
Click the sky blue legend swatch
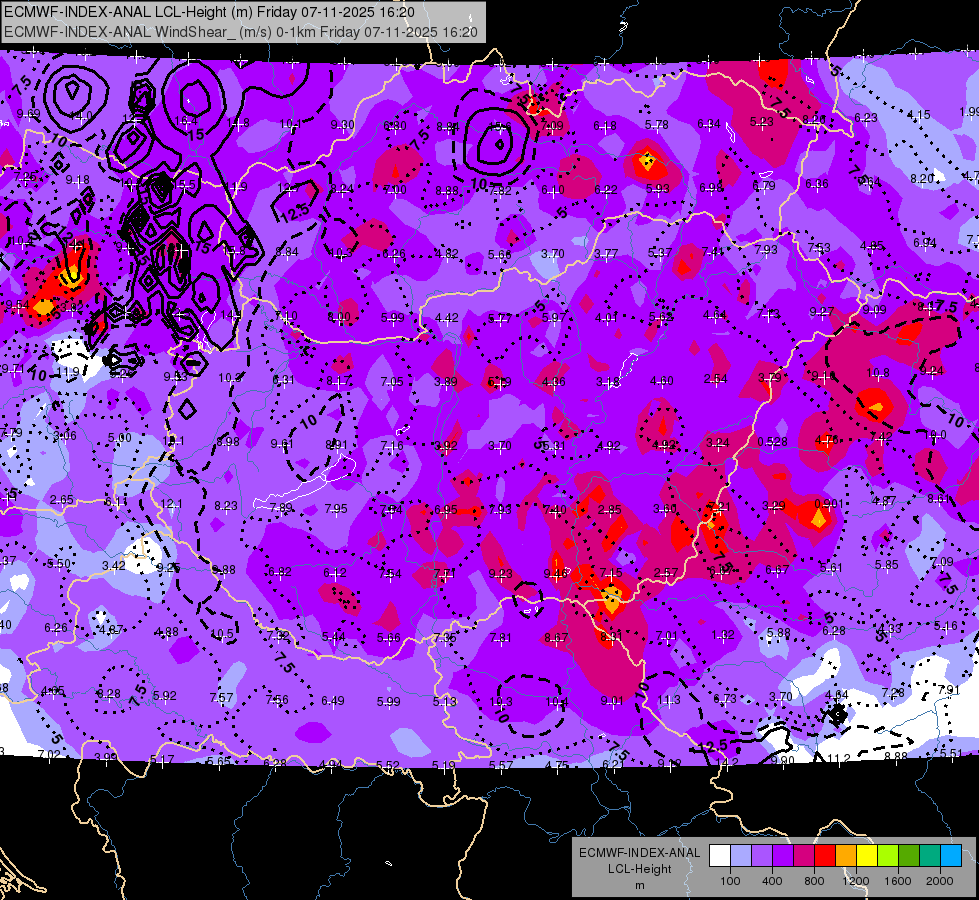[951, 856]
